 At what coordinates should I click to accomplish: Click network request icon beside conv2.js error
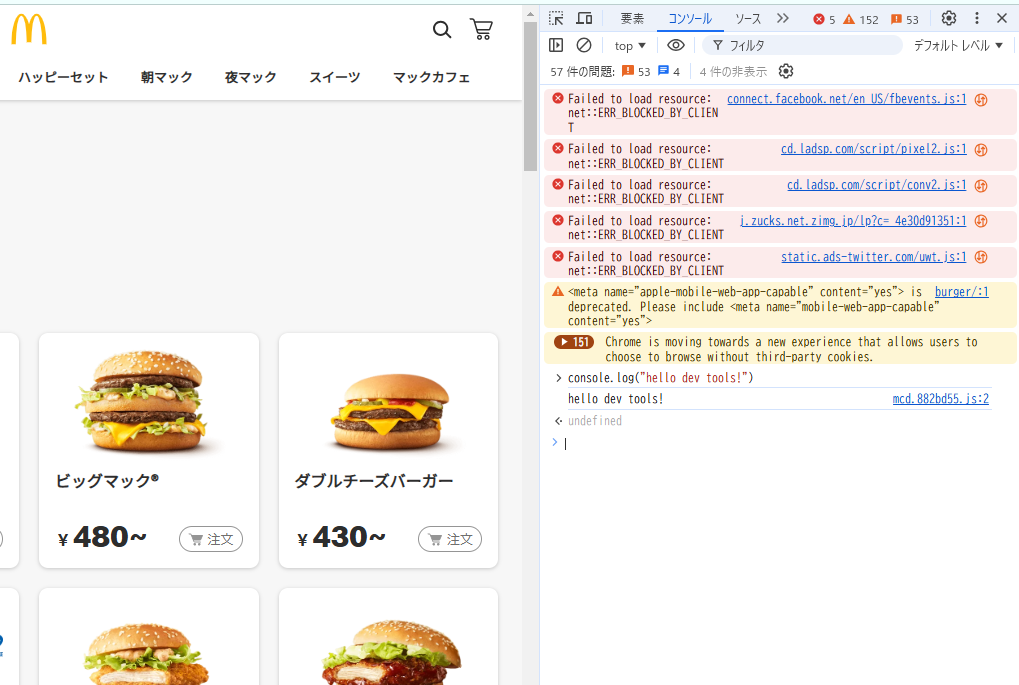(x=981, y=185)
